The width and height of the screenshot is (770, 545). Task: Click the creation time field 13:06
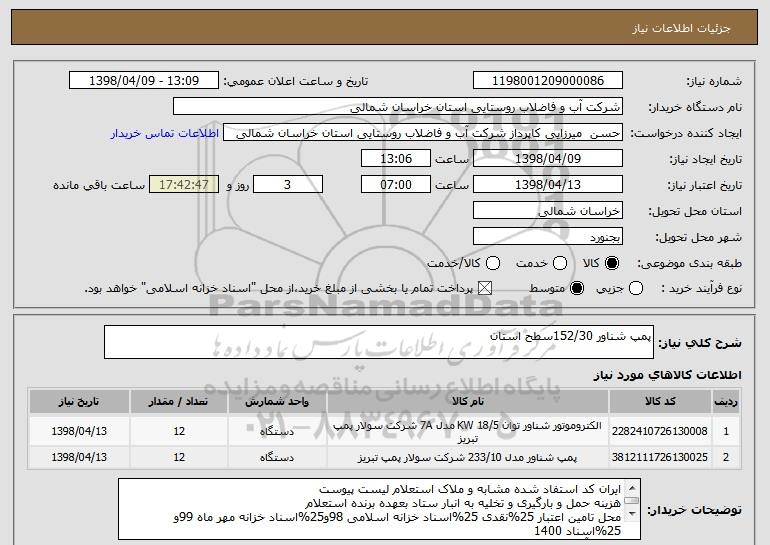[396, 159]
